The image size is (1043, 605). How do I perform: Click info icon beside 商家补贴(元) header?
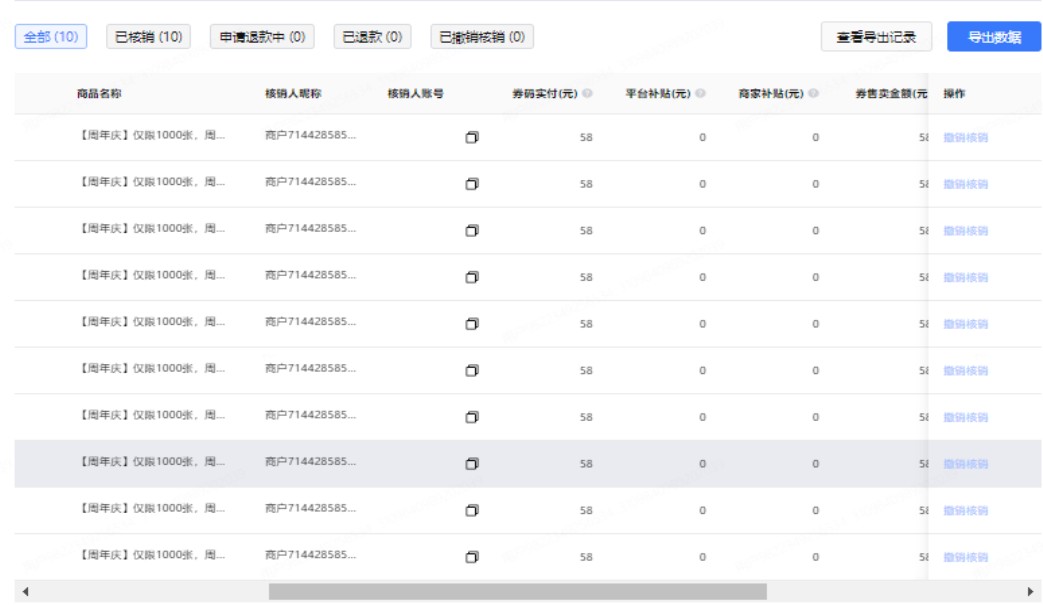(814, 94)
